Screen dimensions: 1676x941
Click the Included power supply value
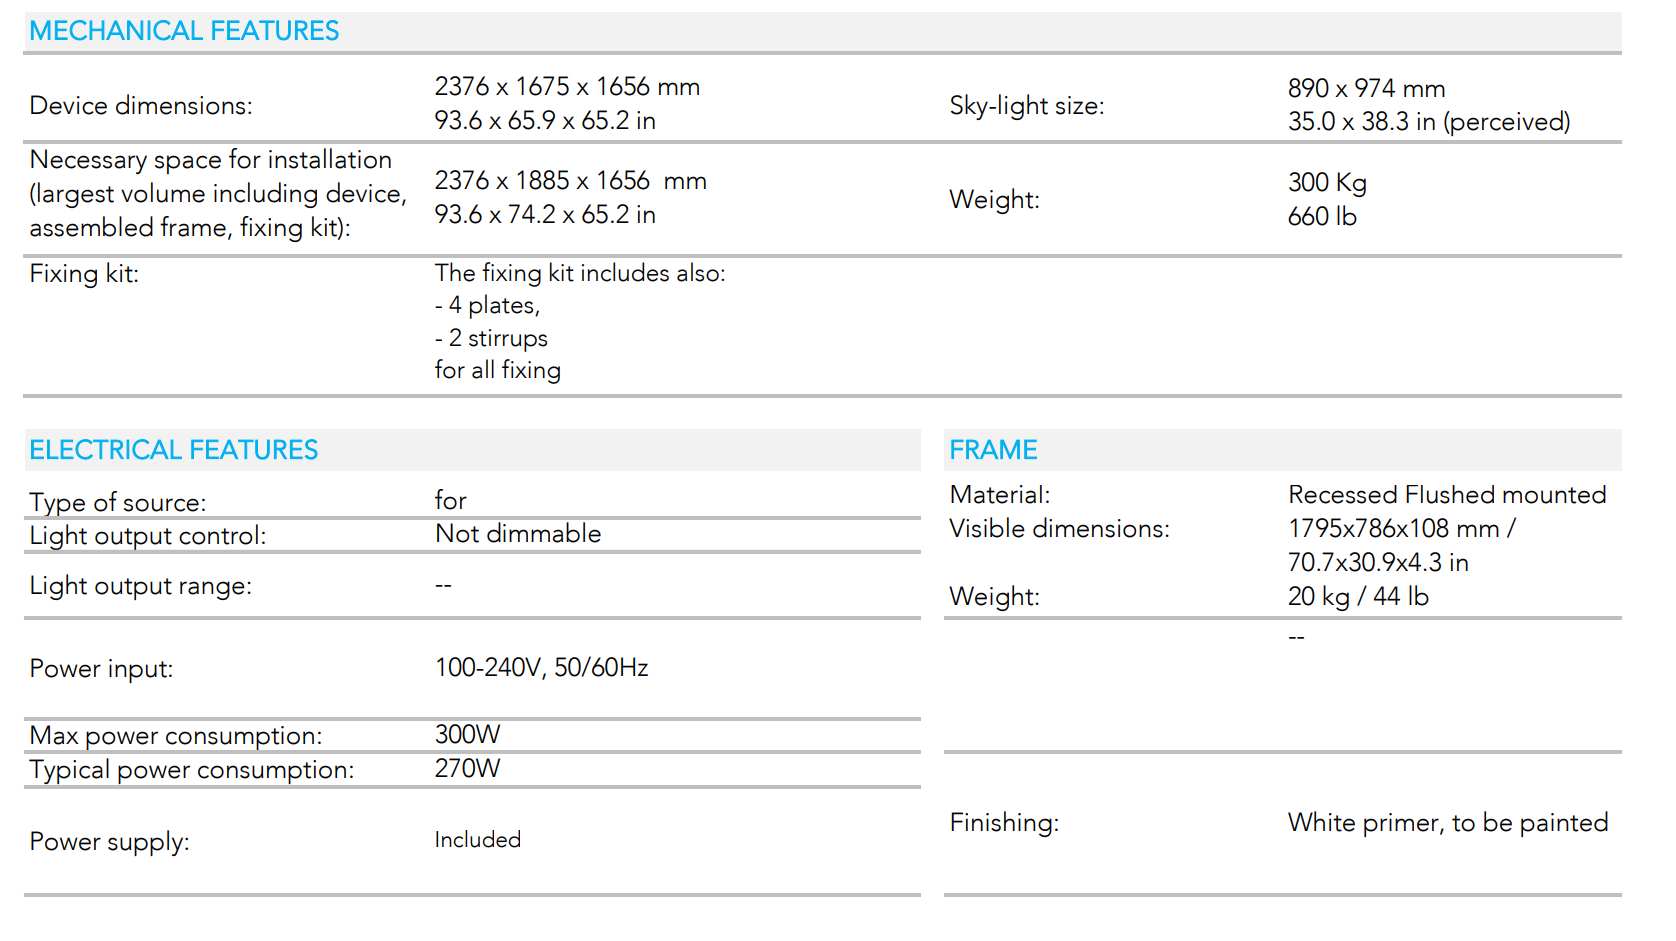point(477,839)
